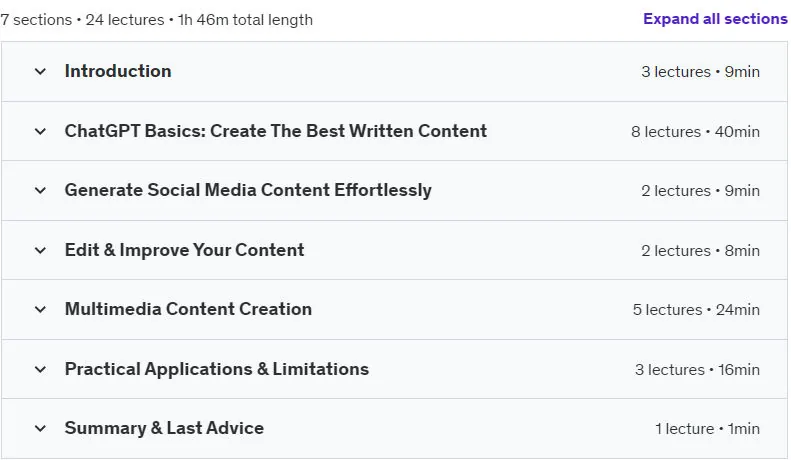Click Expand all sections link
Screen dimensions: 791x460
[715, 19]
